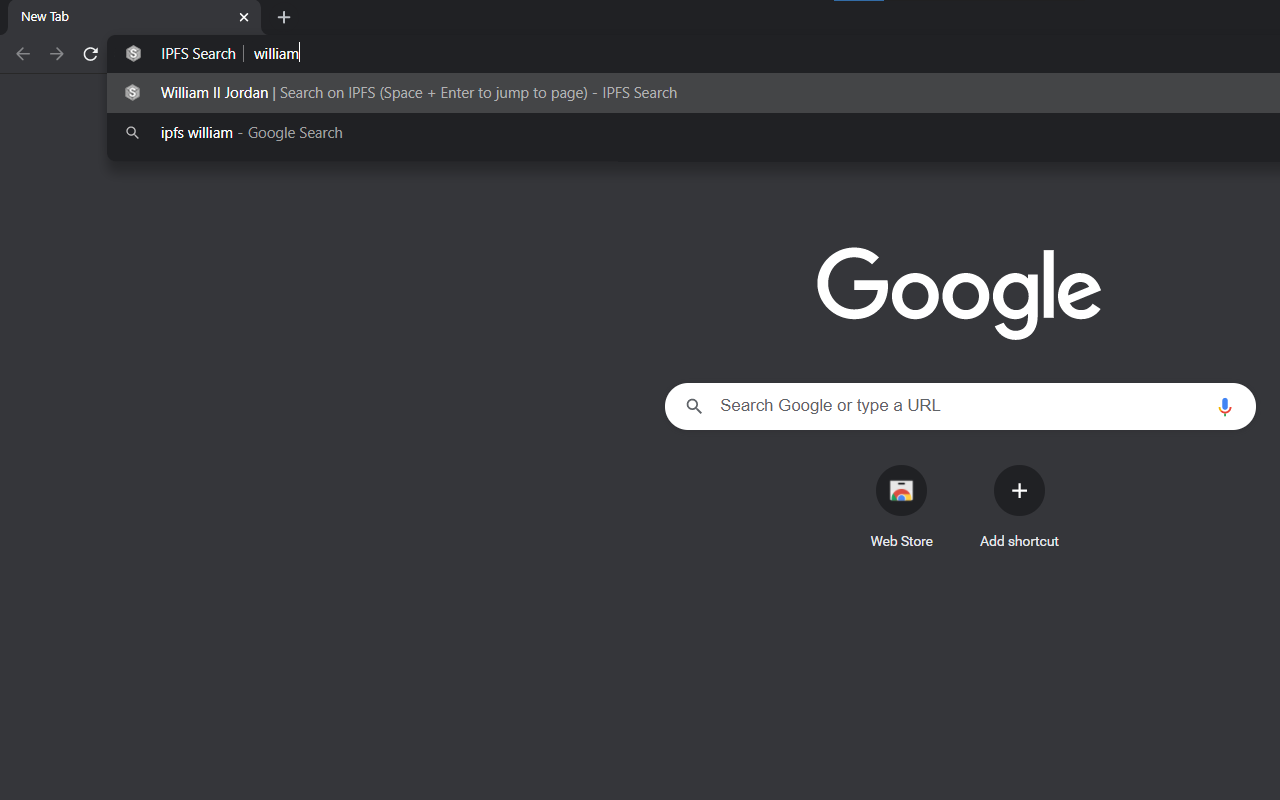Click the typed text 'william' in omnibox
Image resolution: width=1280 pixels, height=800 pixels.
click(276, 54)
